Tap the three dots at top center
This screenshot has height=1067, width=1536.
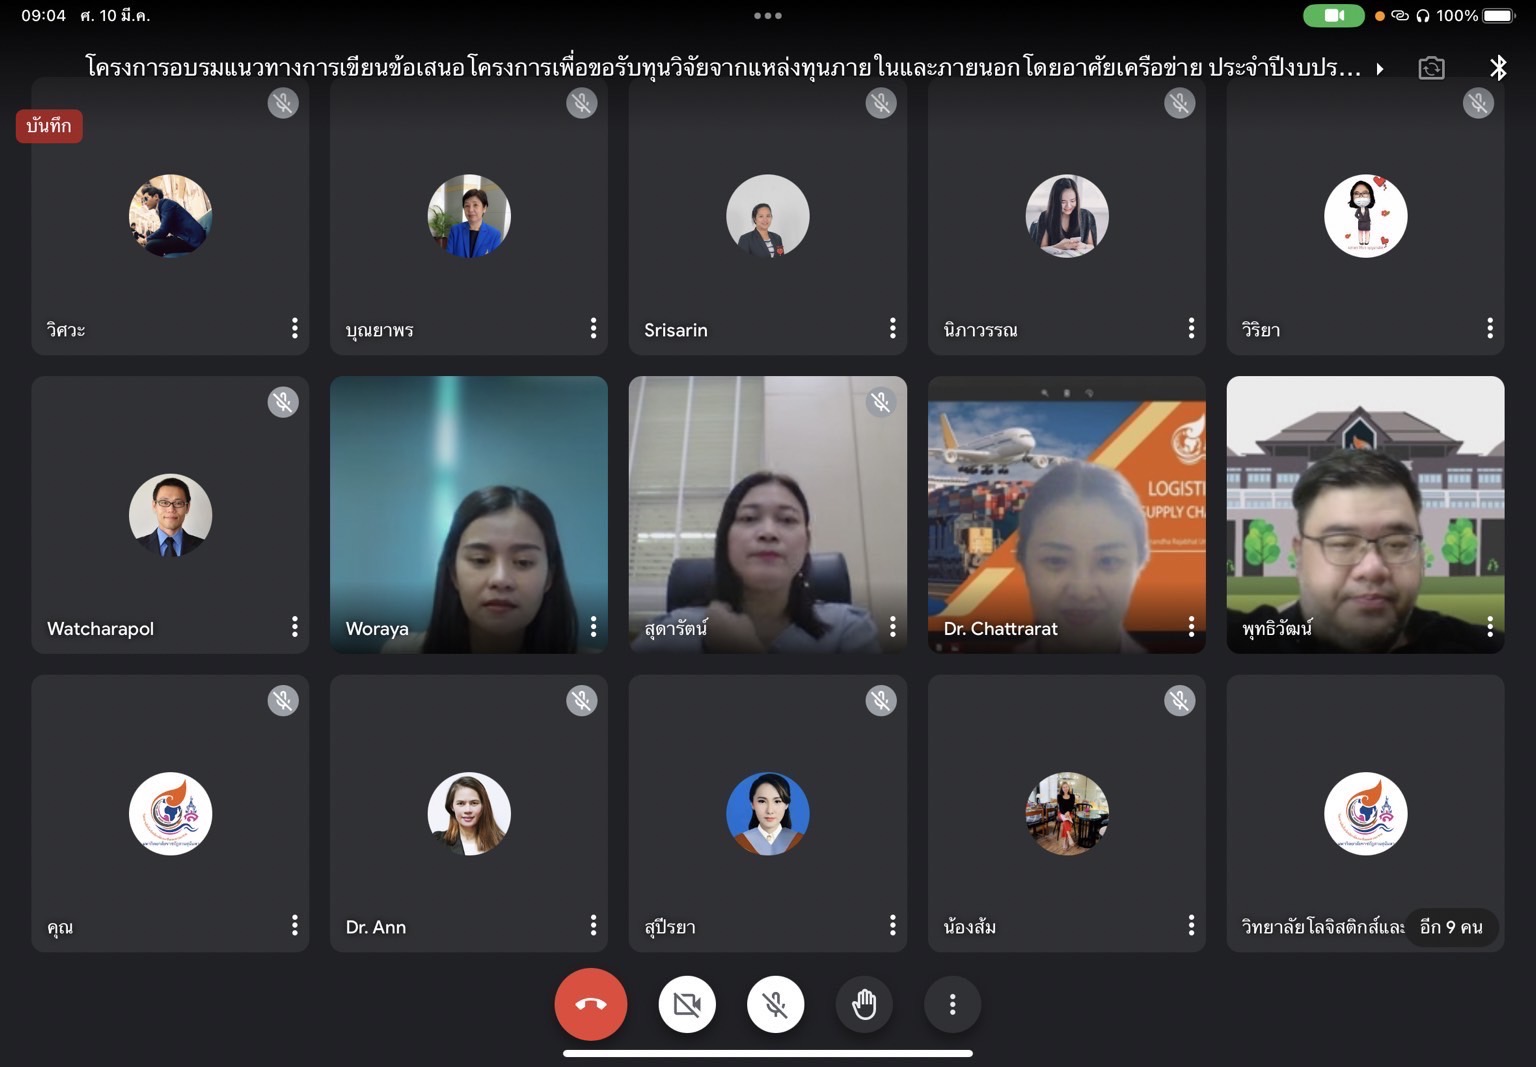pos(768,16)
